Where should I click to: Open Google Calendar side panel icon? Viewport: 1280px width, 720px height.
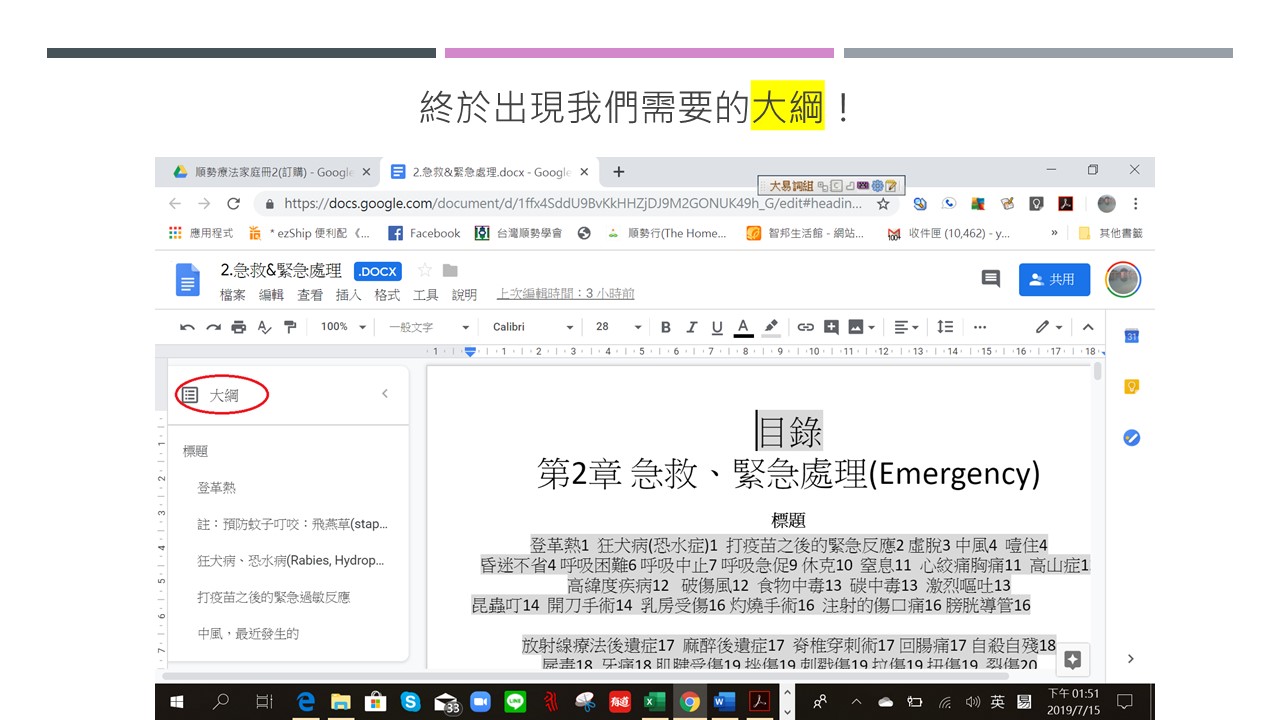point(1131,336)
